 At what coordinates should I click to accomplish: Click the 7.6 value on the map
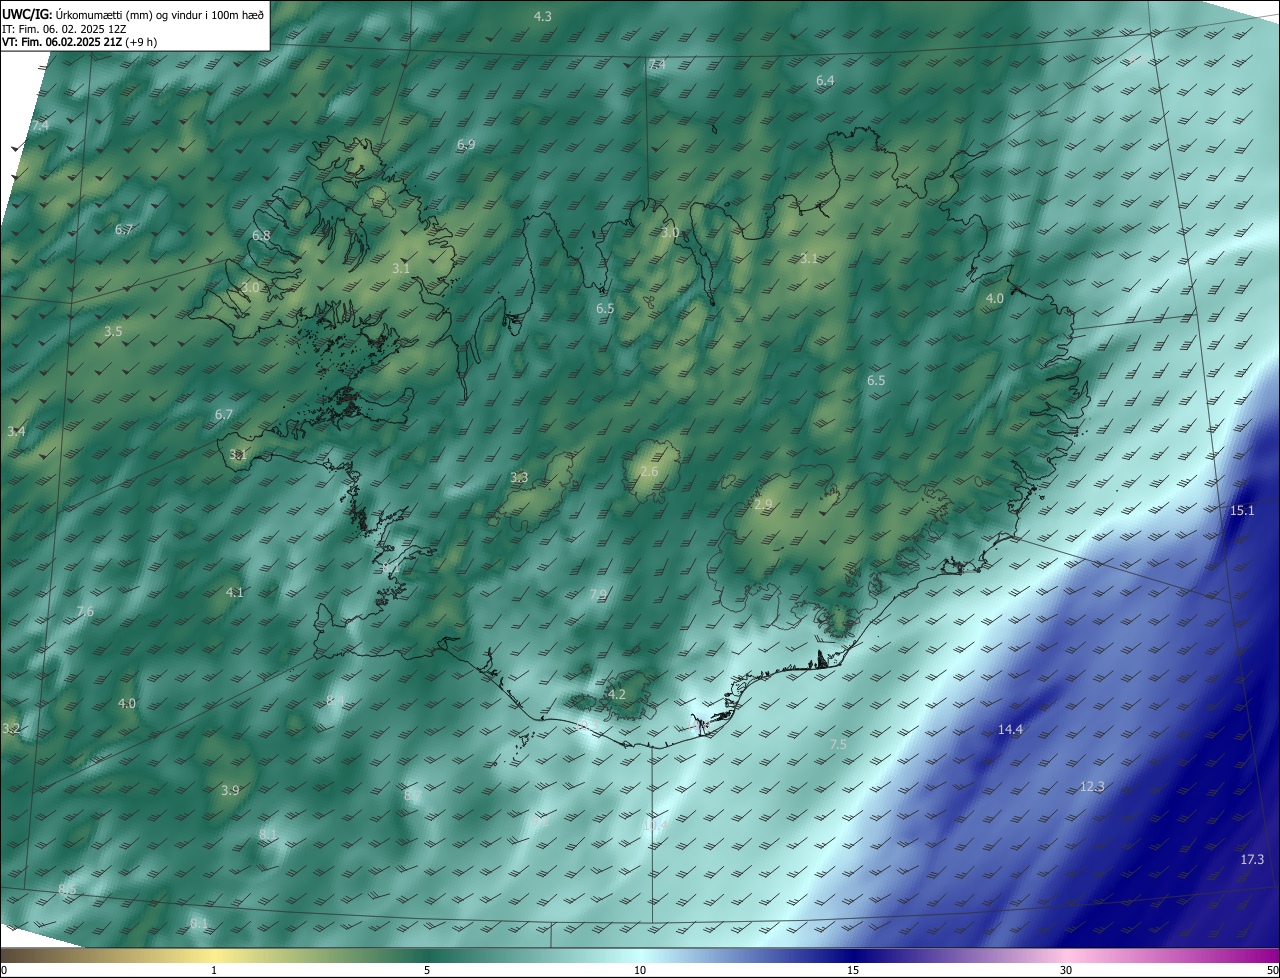(x=85, y=612)
